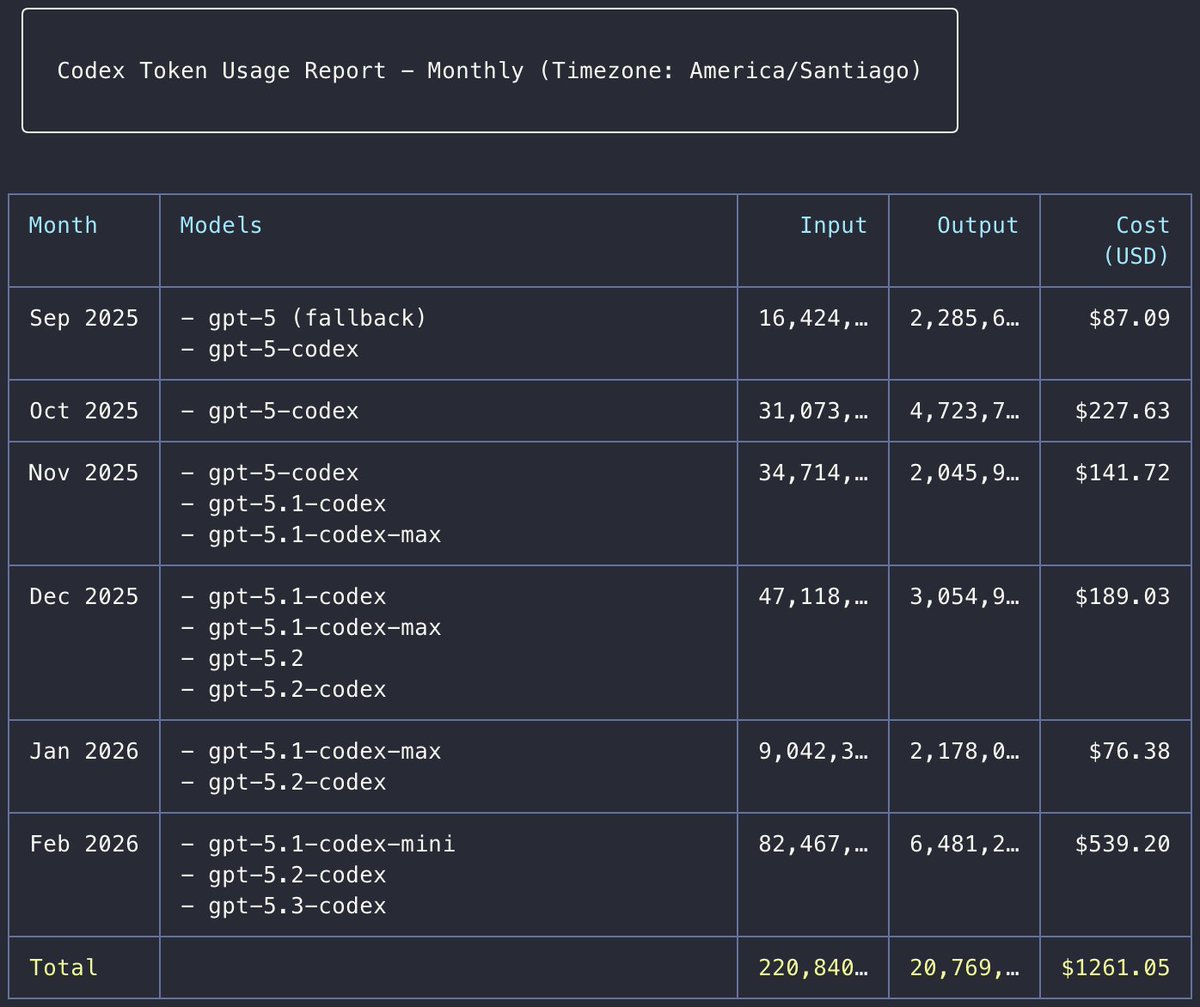Click the $1261.05 total cost
Screen dimensions: 1200x1007
pos(1116,967)
